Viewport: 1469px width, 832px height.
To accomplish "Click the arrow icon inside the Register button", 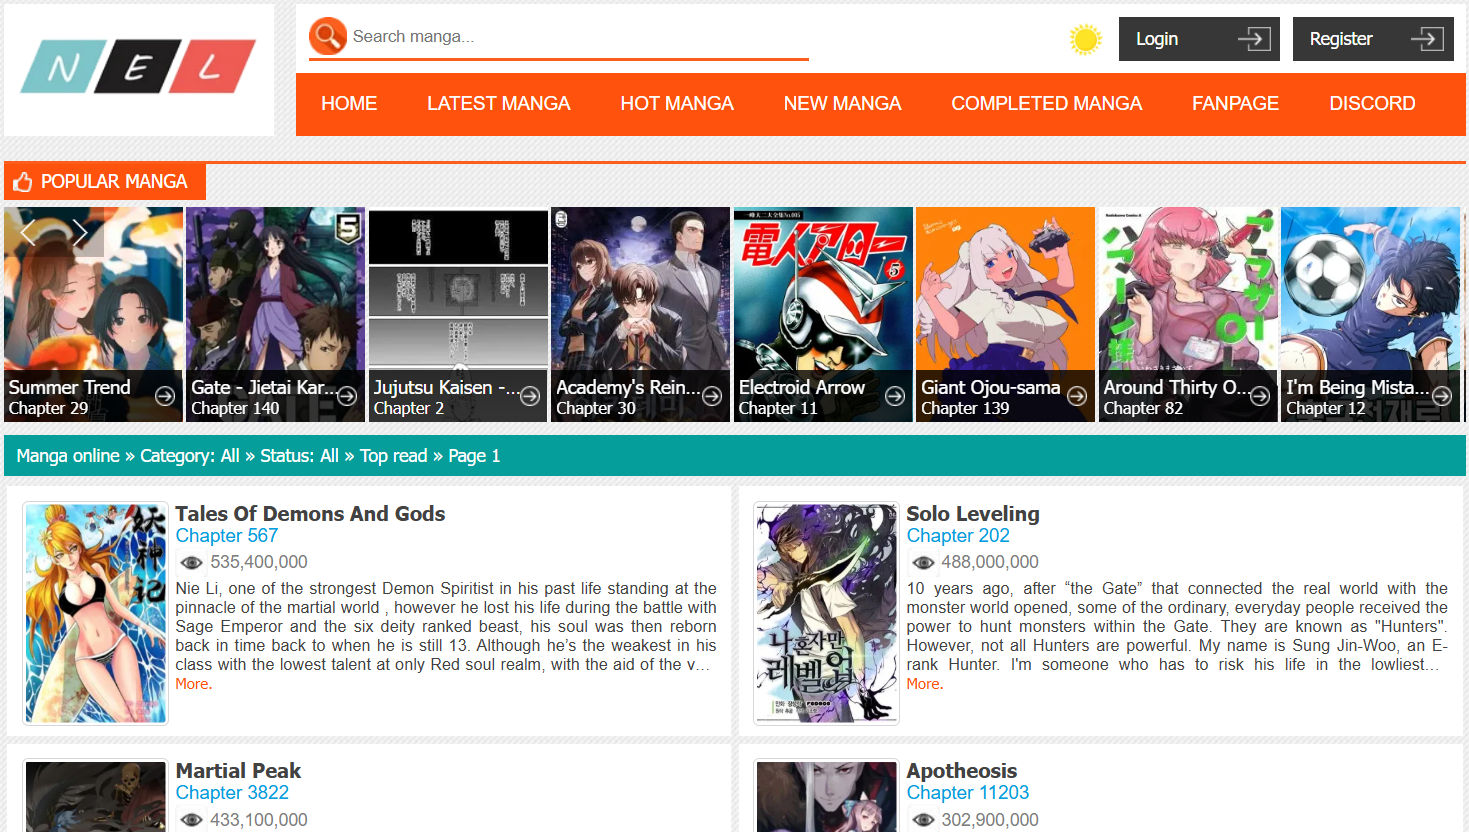I will click(x=1428, y=39).
